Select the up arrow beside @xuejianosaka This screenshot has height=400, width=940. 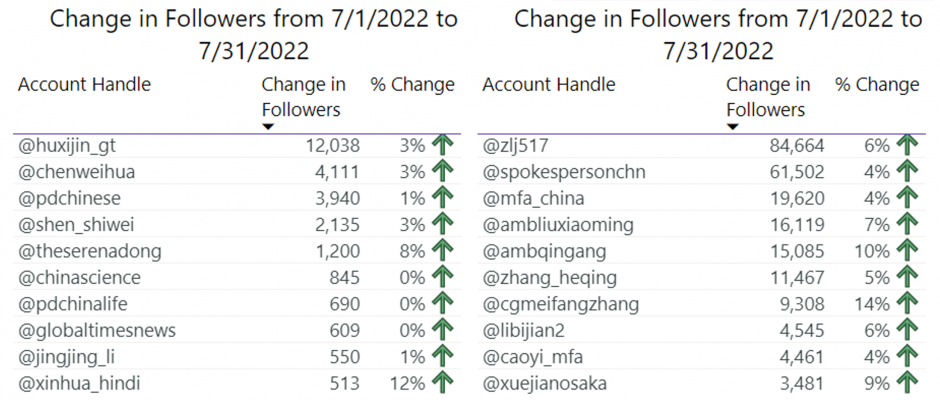click(907, 383)
